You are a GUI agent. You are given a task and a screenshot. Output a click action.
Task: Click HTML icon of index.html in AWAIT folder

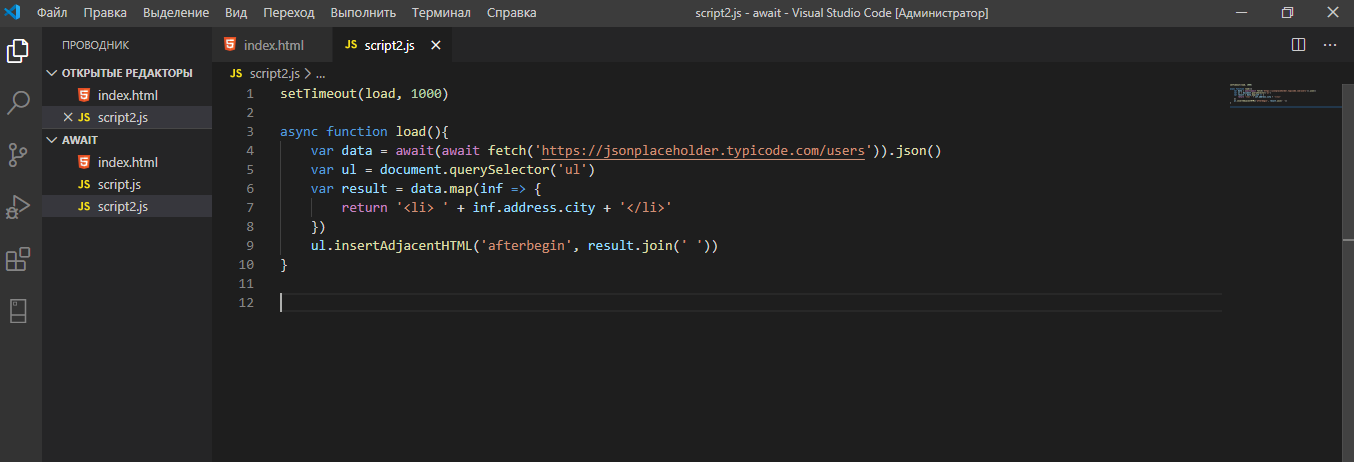[x=84, y=162]
